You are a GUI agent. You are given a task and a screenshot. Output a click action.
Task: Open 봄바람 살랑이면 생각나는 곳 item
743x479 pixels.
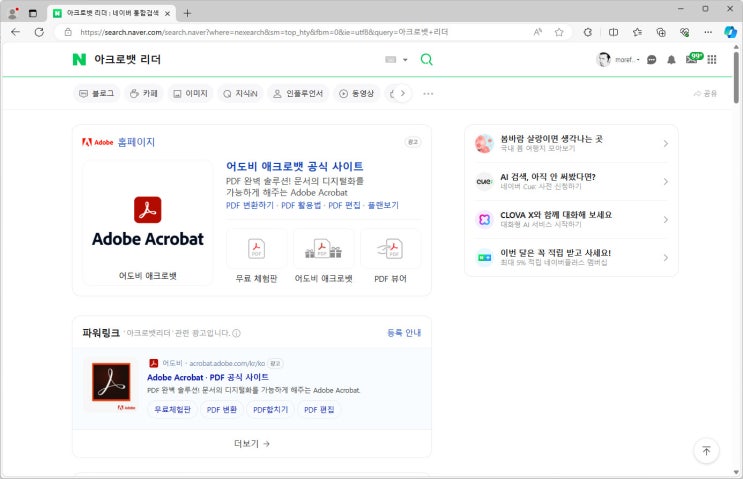point(571,143)
